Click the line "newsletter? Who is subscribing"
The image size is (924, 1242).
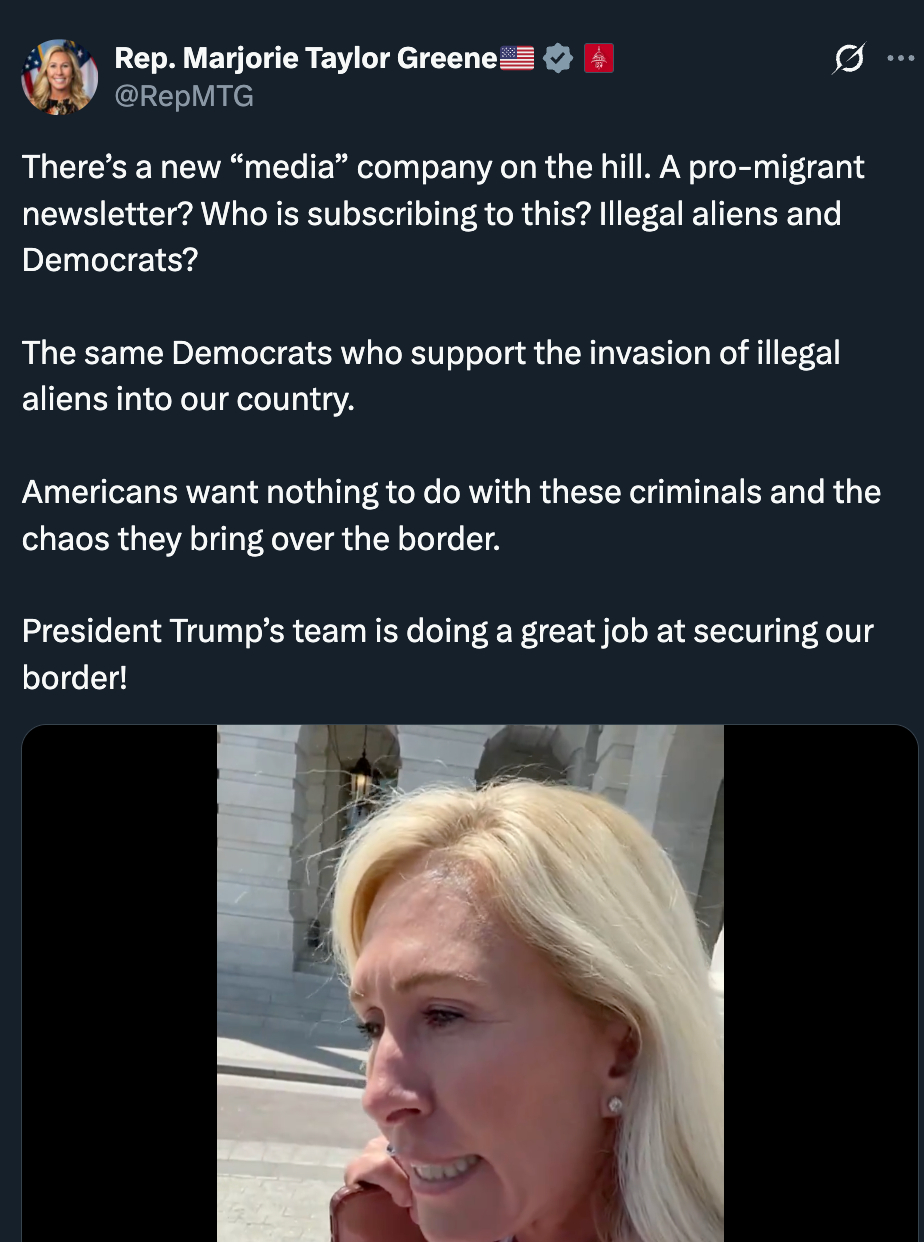pos(431,214)
